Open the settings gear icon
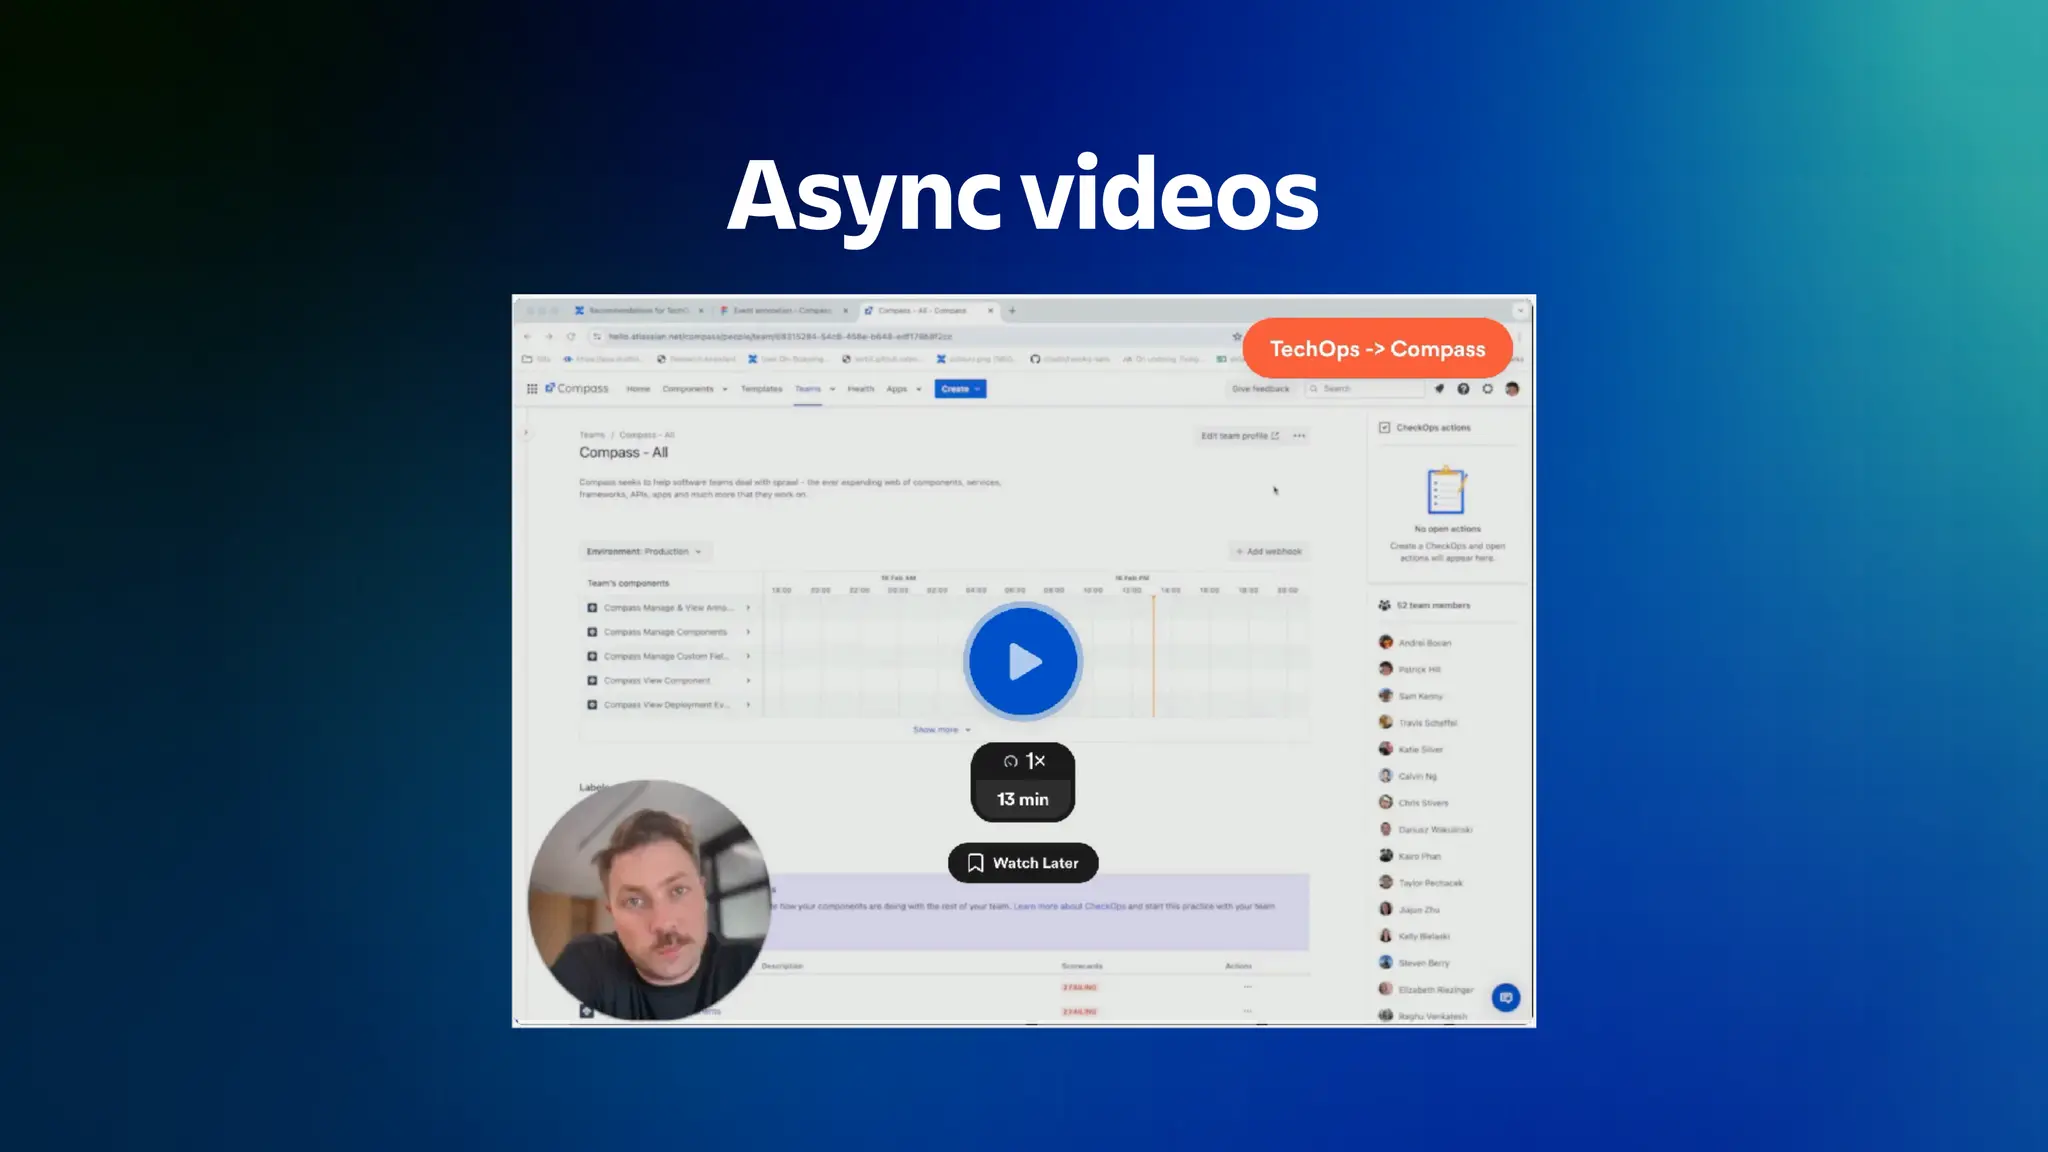2048x1152 pixels. click(1487, 389)
